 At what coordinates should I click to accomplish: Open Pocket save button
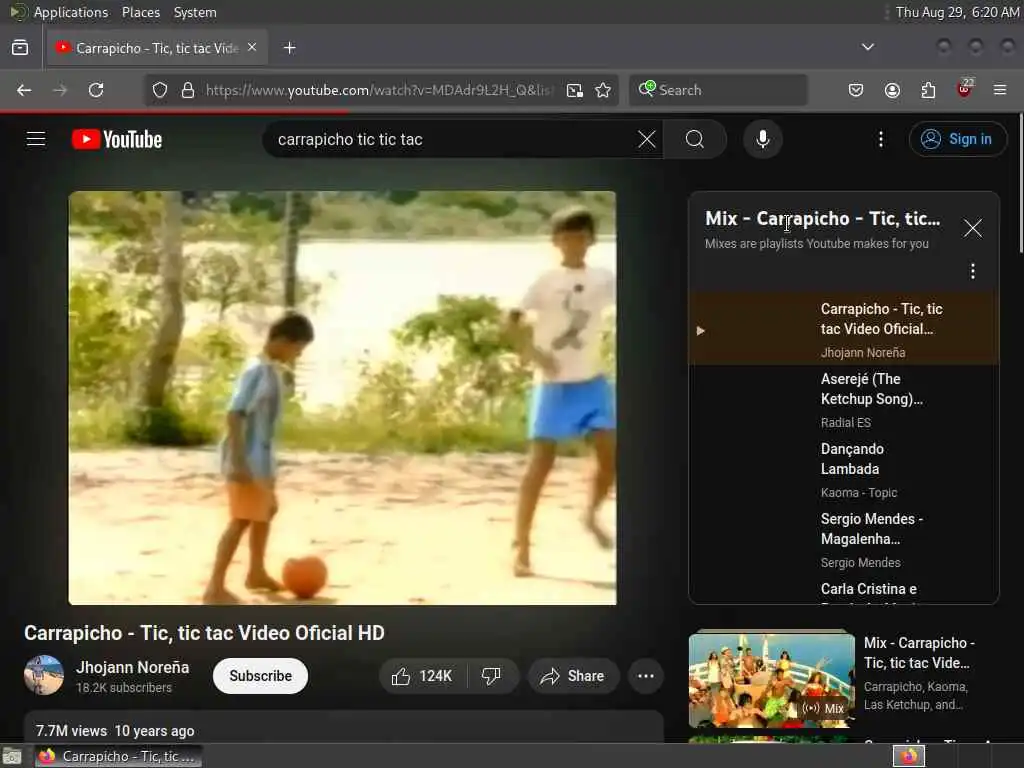tap(856, 90)
